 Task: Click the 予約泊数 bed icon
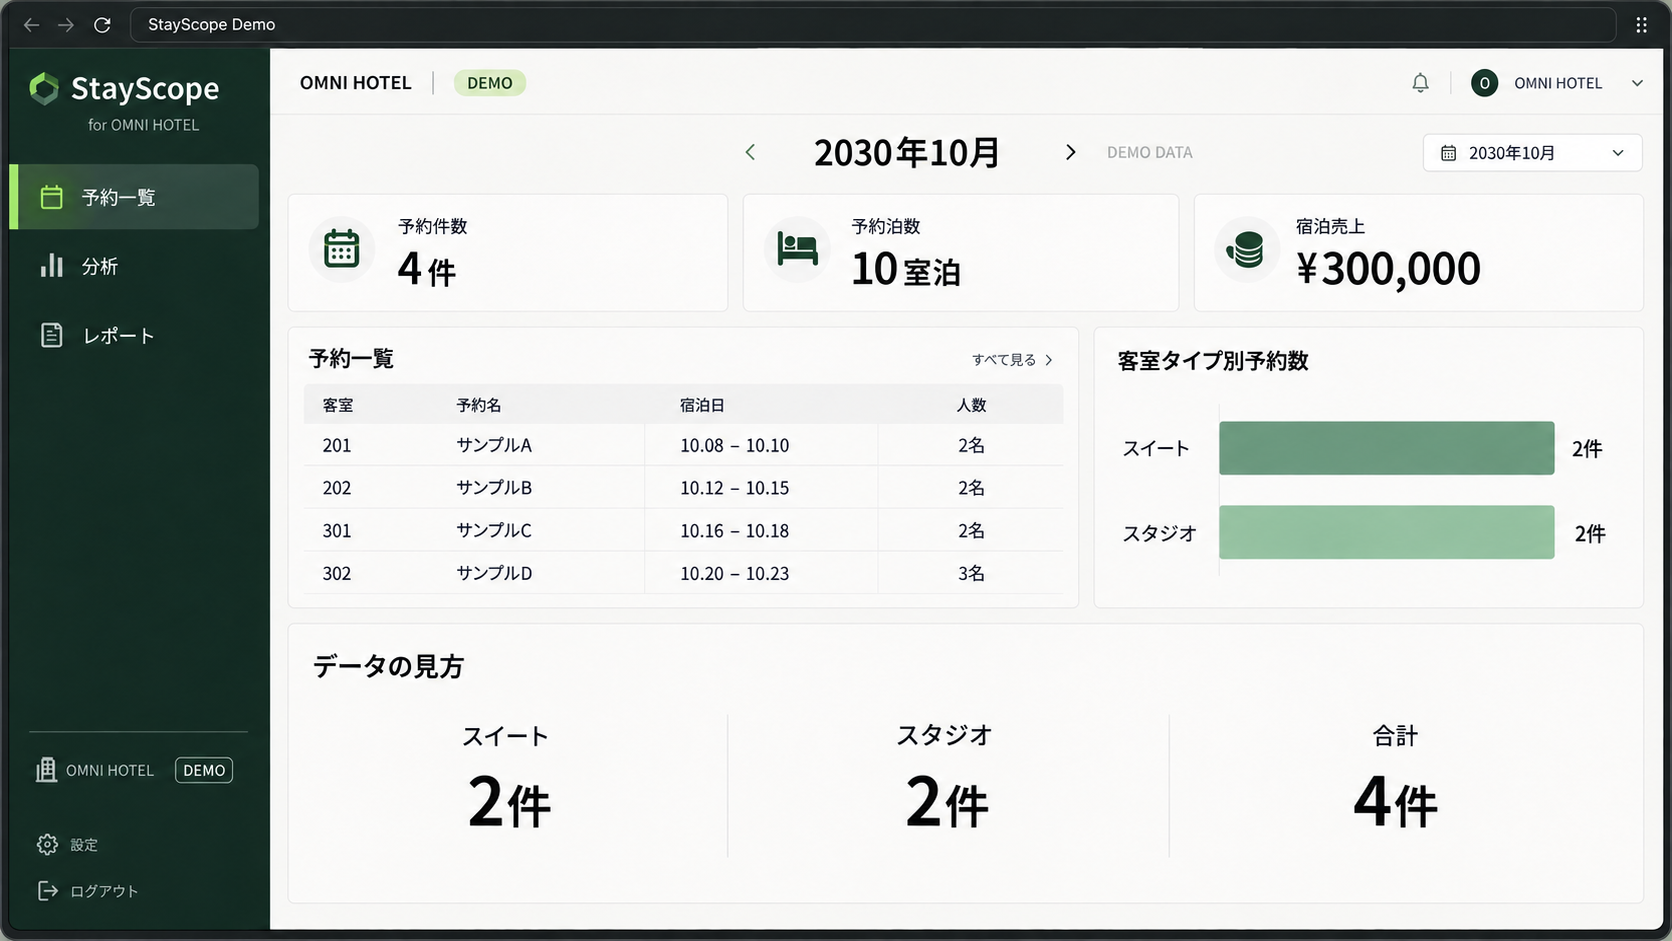(797, 249)
